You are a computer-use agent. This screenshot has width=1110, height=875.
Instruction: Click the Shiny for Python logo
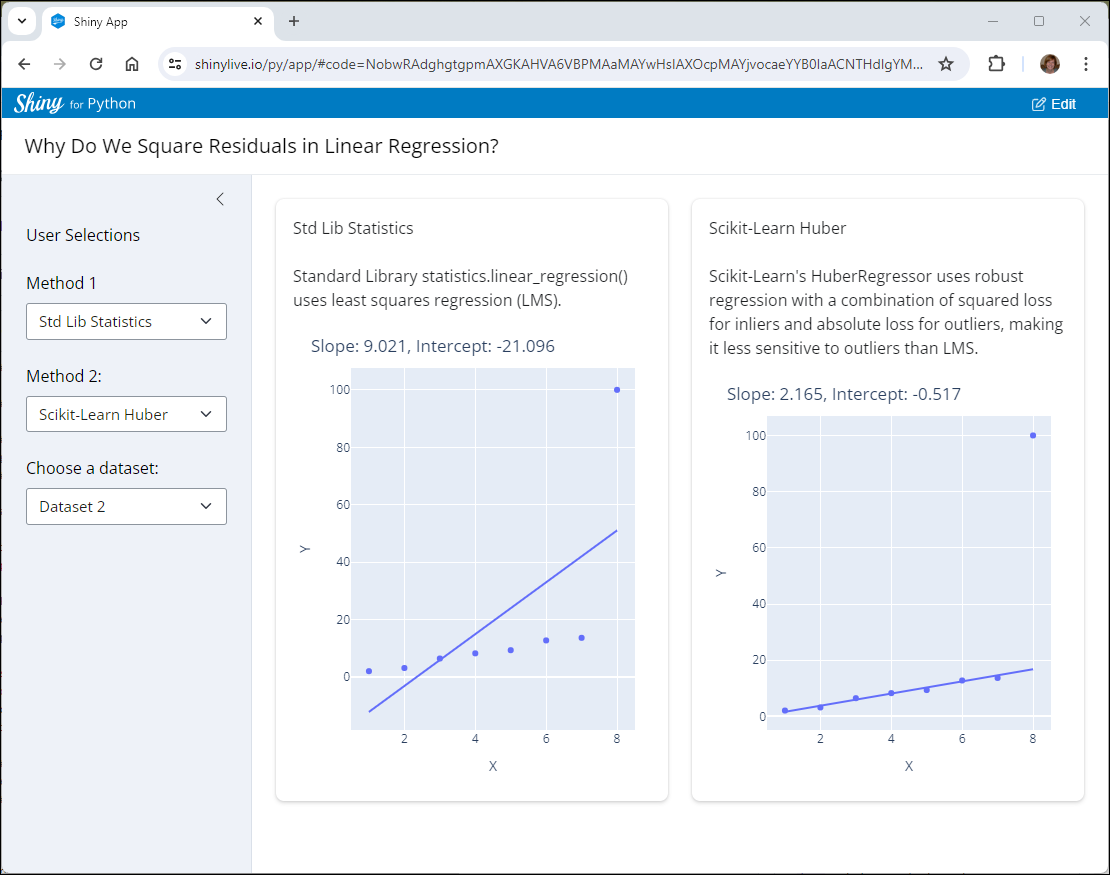(x=75, y=103)
